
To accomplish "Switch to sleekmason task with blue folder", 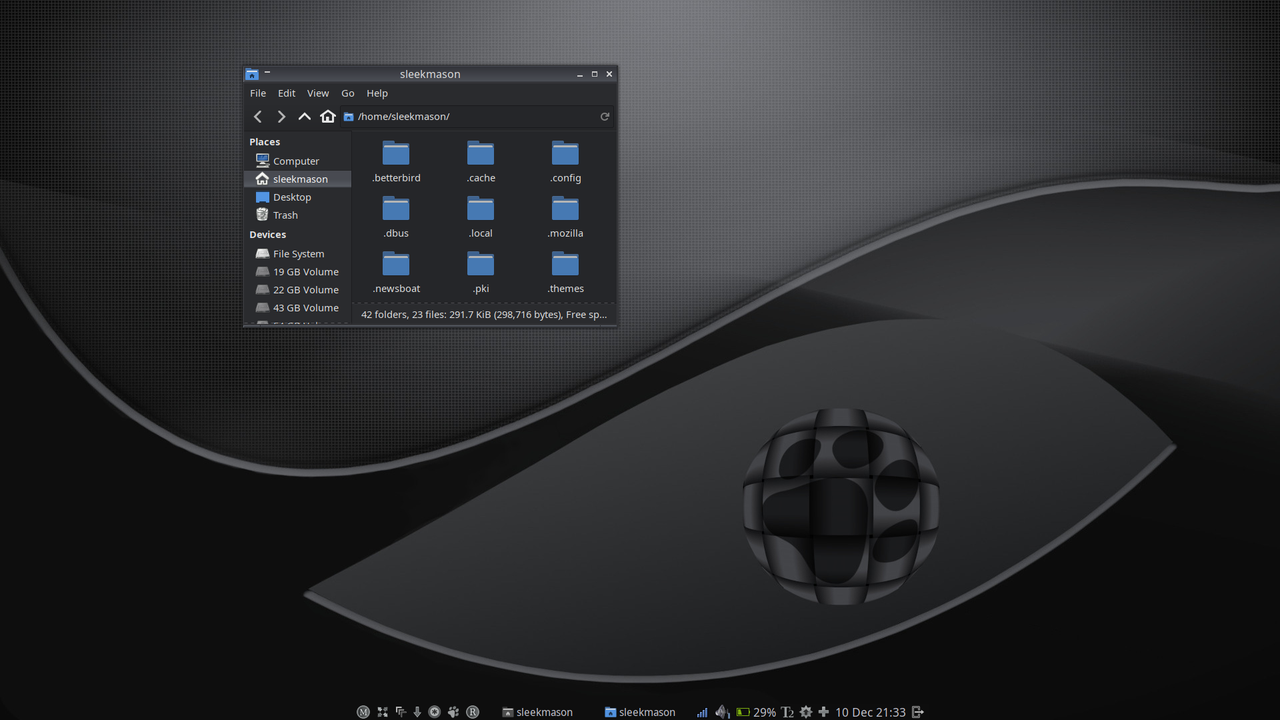I will tap(640, 712).
